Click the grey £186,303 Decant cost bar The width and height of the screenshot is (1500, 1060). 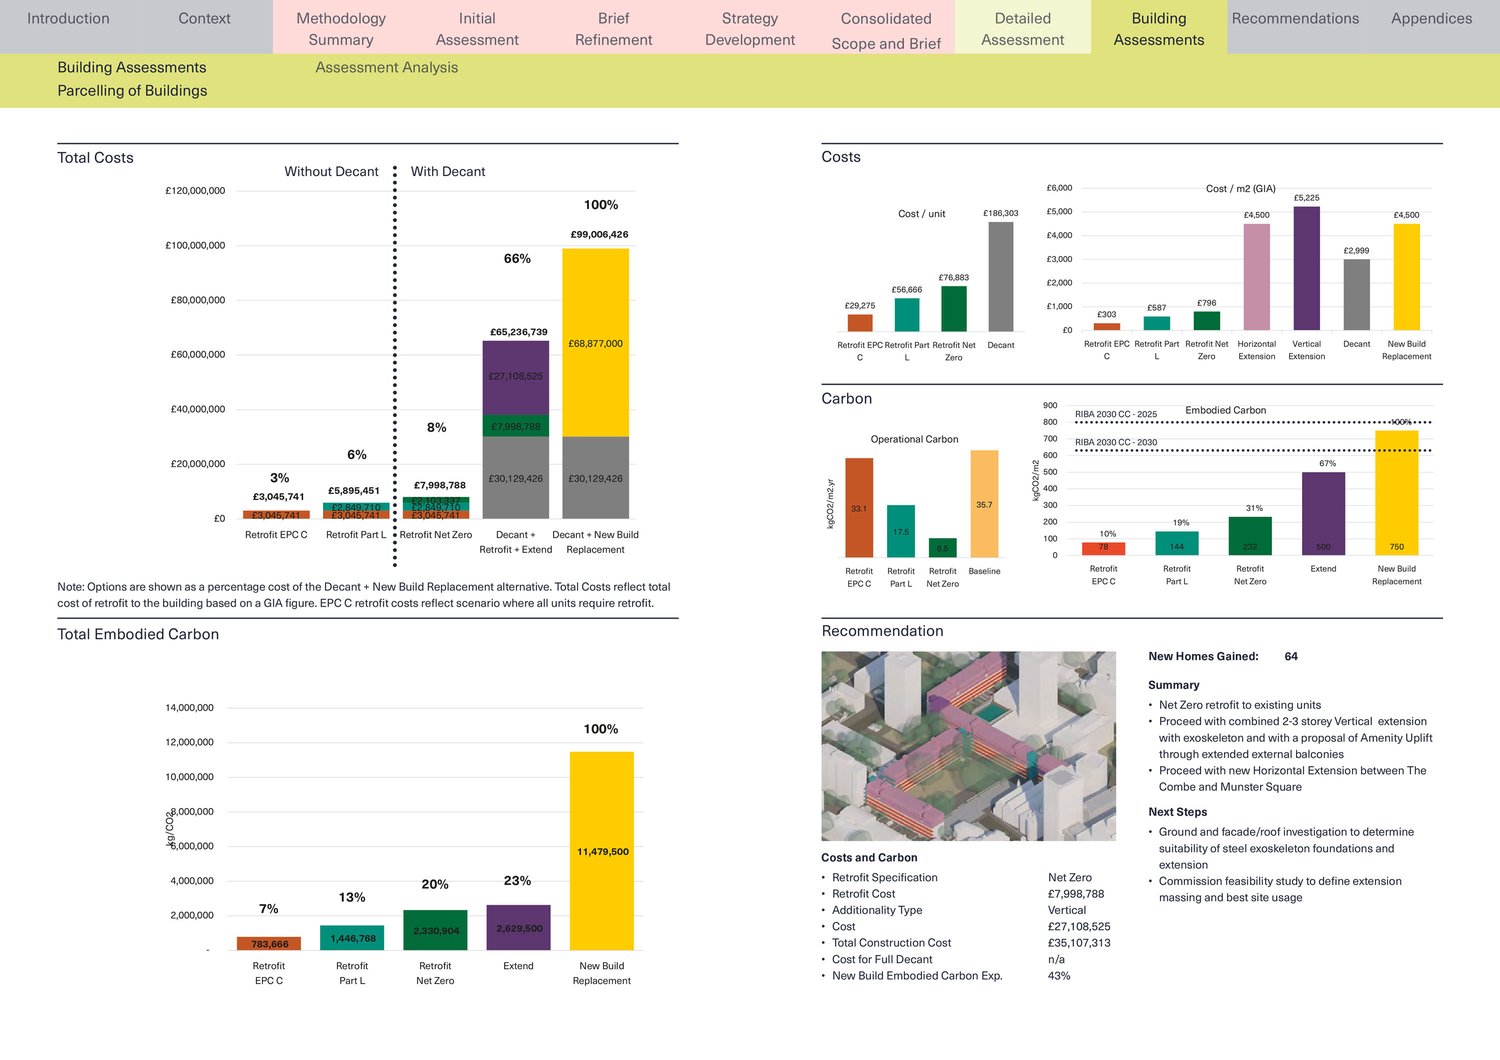point(1000,276)
